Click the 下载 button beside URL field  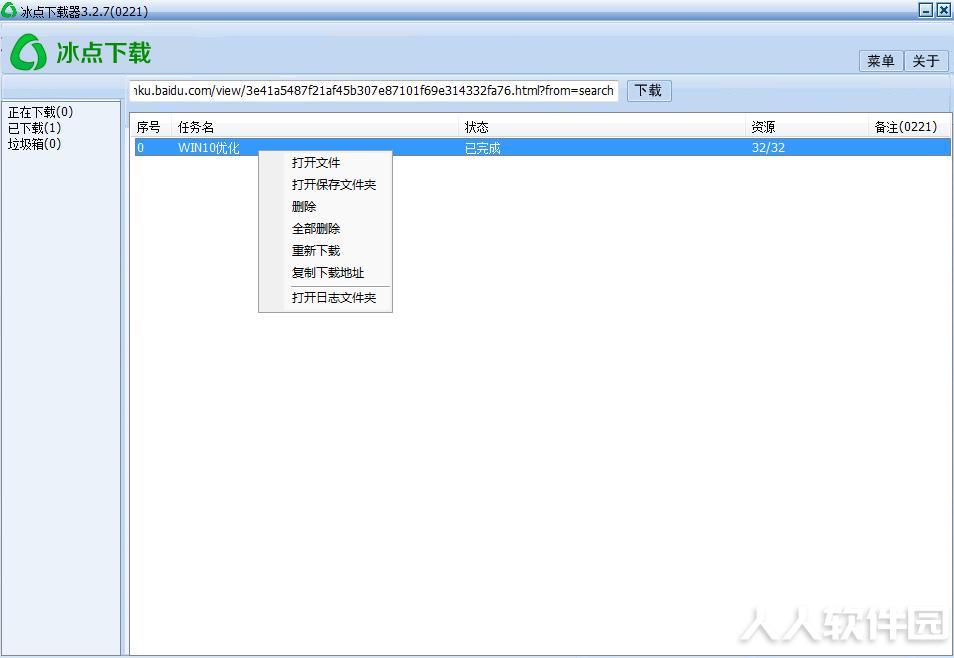pyautogui.click(x=649, y=91)
